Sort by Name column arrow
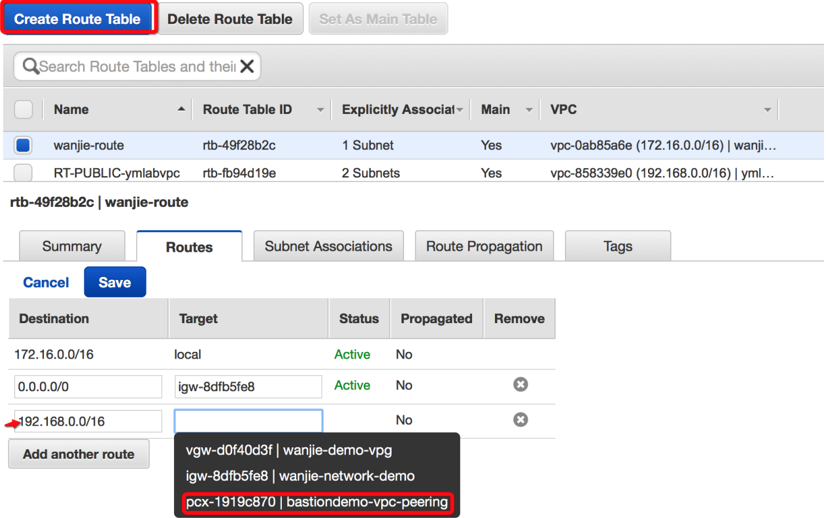826x518 pixels. 181,109
